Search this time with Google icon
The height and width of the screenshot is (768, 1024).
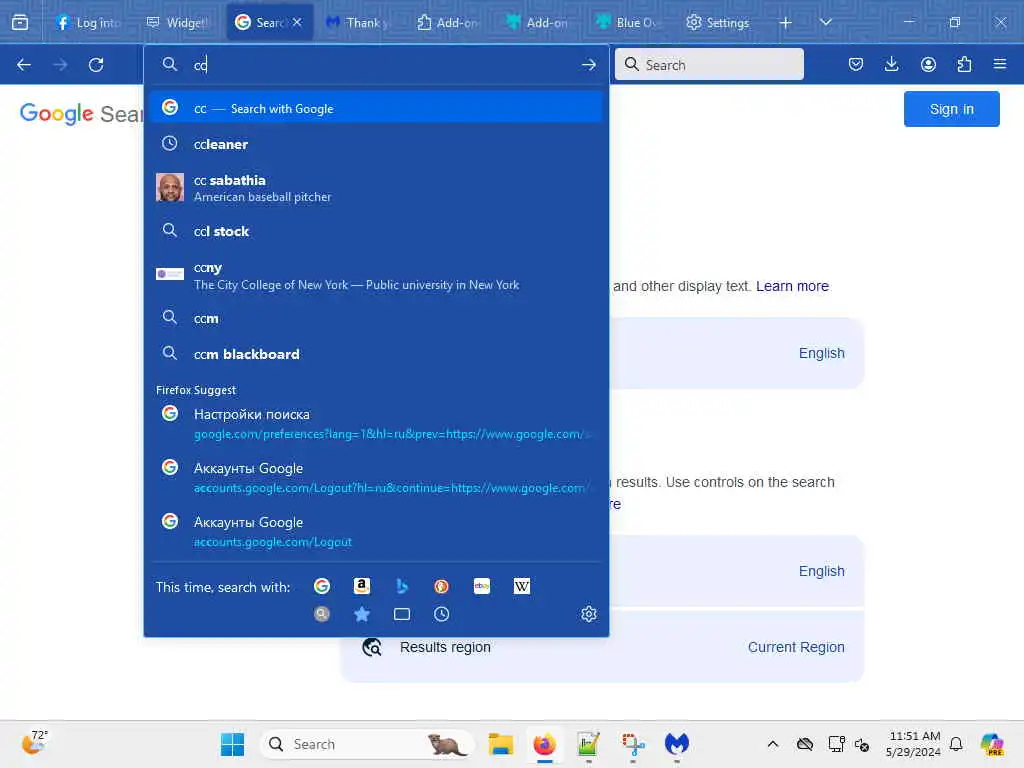point(321,586)
